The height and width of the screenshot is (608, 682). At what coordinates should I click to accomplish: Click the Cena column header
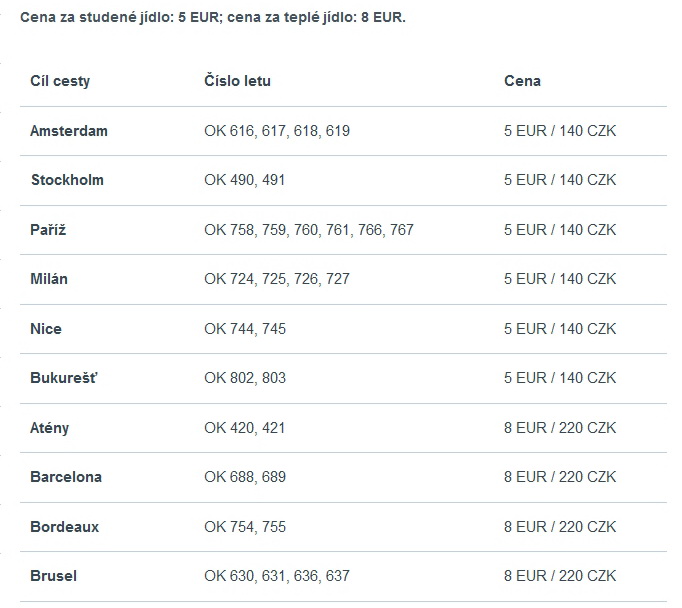[x=522, y=81]
